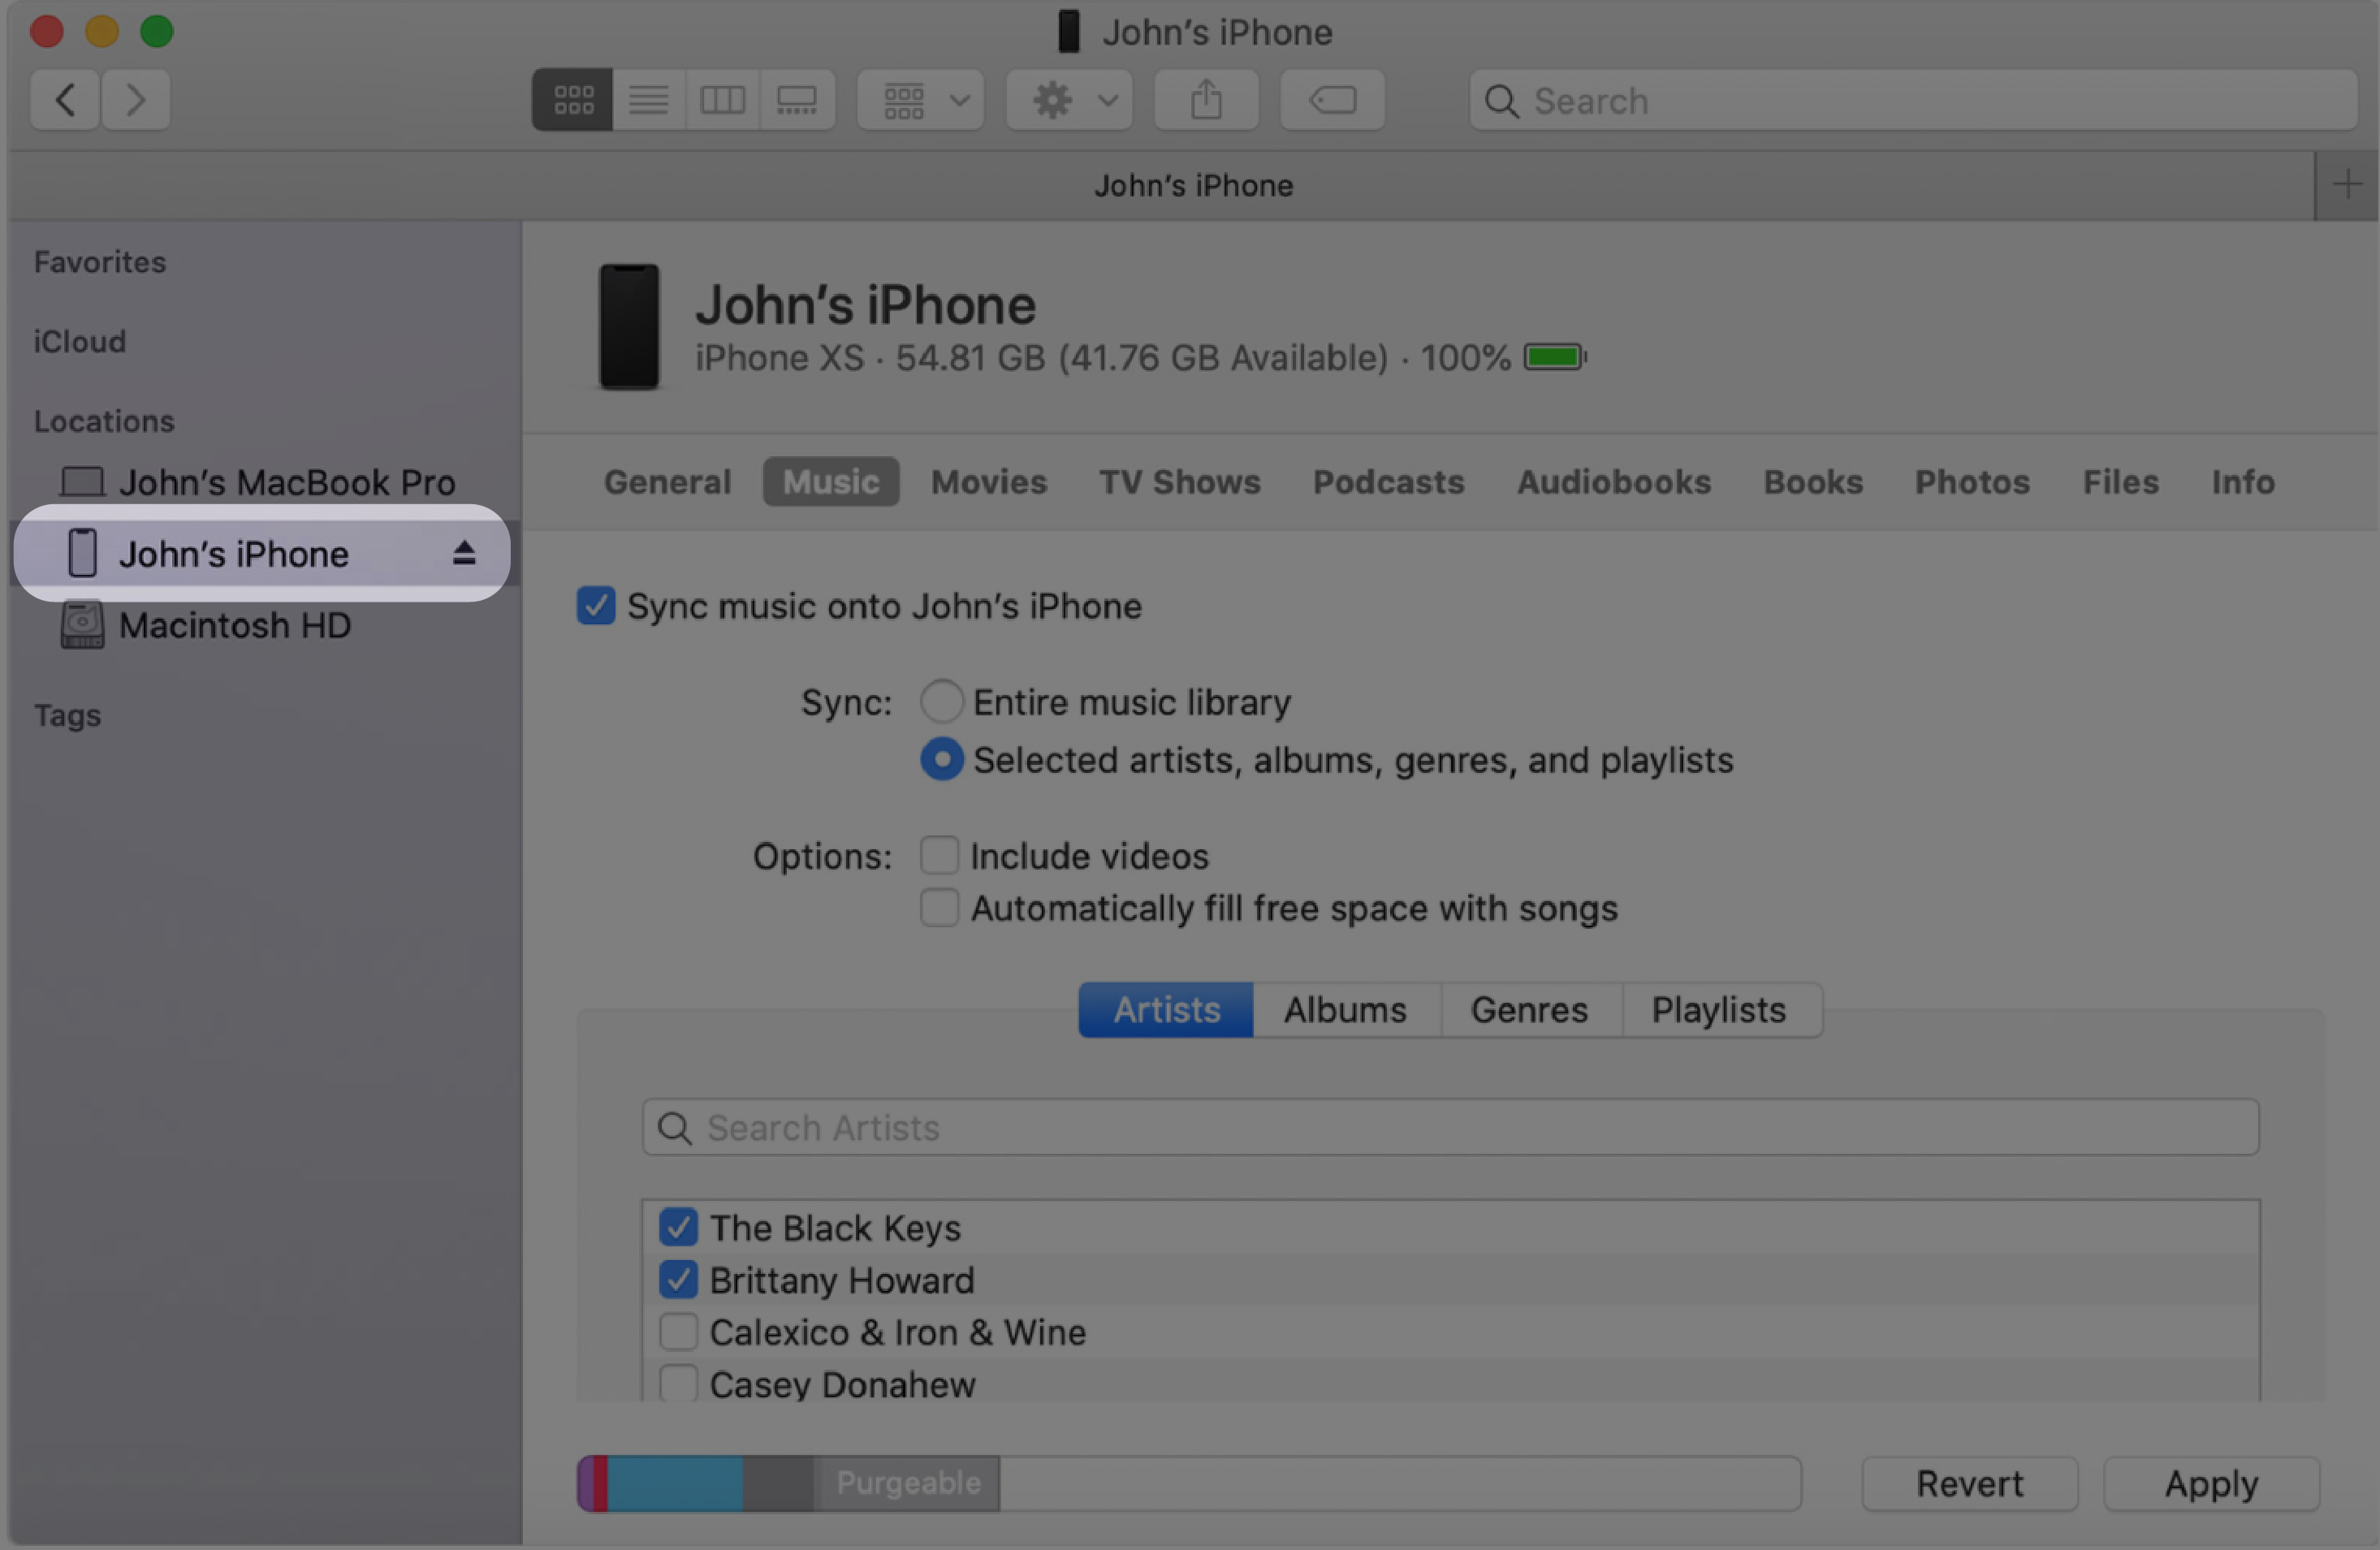Screen dimensions: 2380x1550
Task: Select the Playlists filter tab
Action: point(1717,1008)
